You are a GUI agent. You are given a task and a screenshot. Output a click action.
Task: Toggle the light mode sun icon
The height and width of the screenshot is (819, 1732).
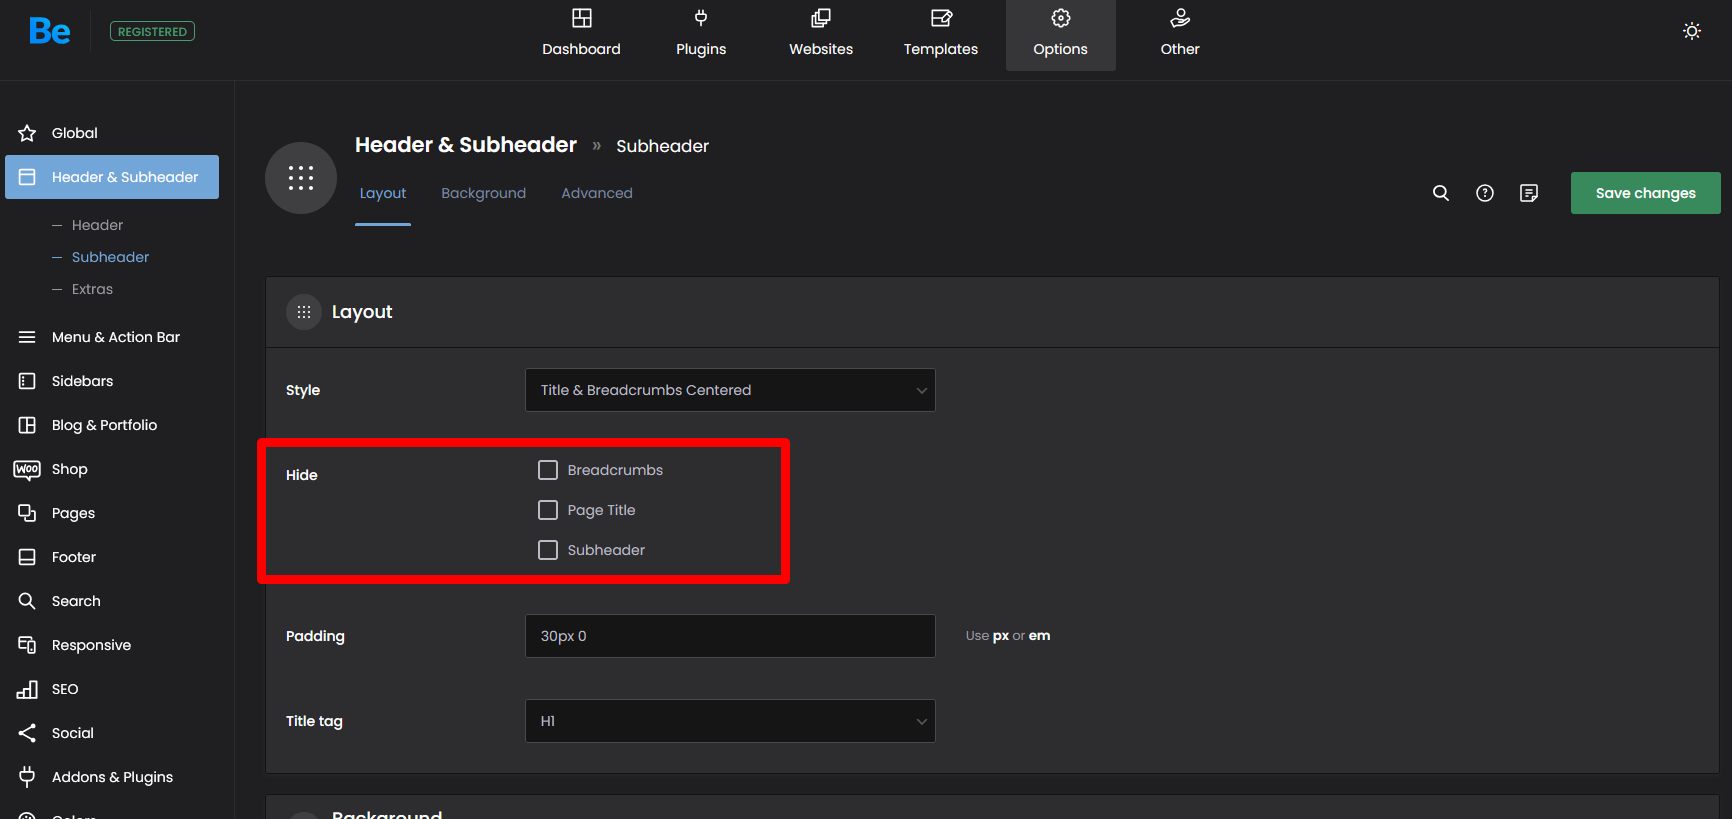point(1691,31)
